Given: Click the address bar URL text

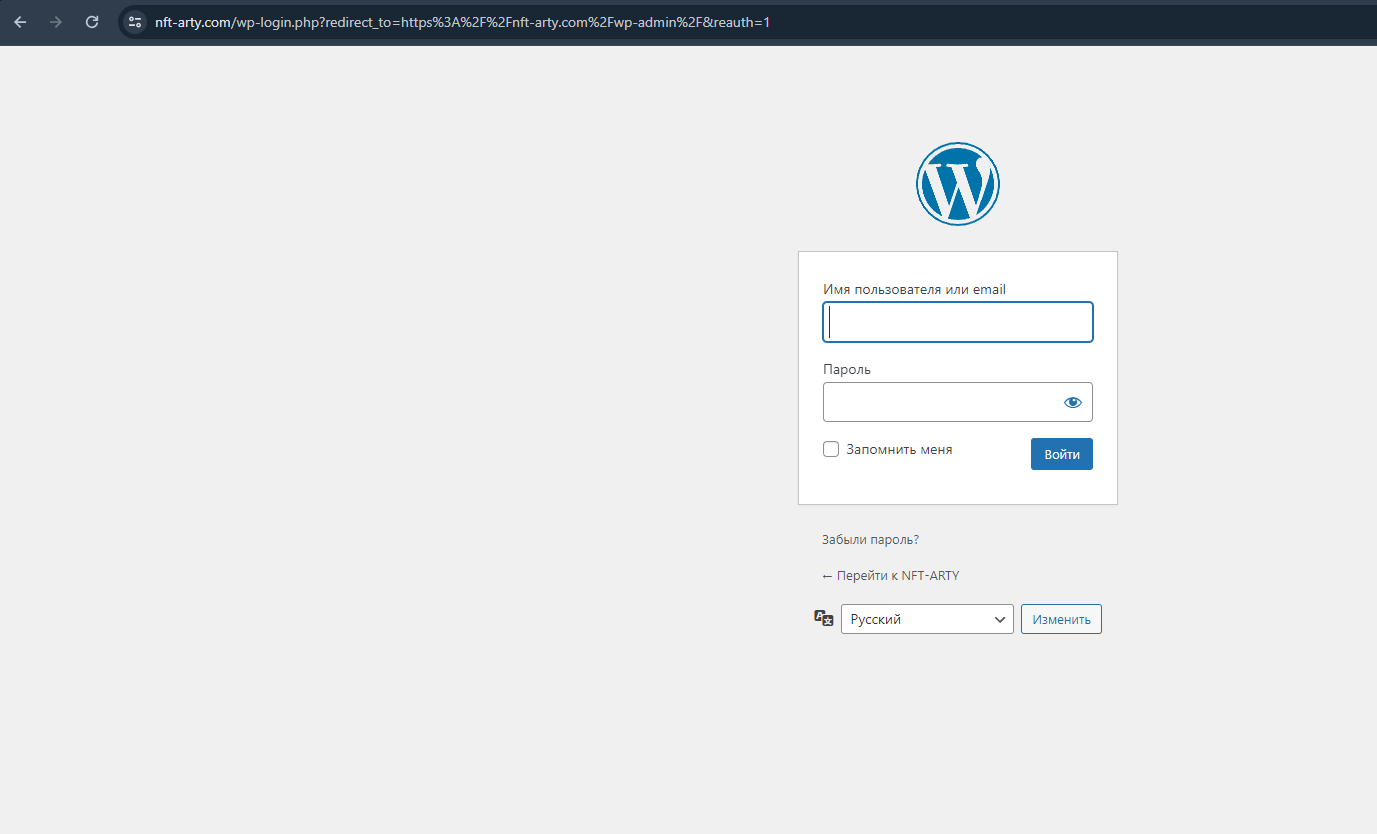Looking at the screenshot, I should click(x=462, y=22).
